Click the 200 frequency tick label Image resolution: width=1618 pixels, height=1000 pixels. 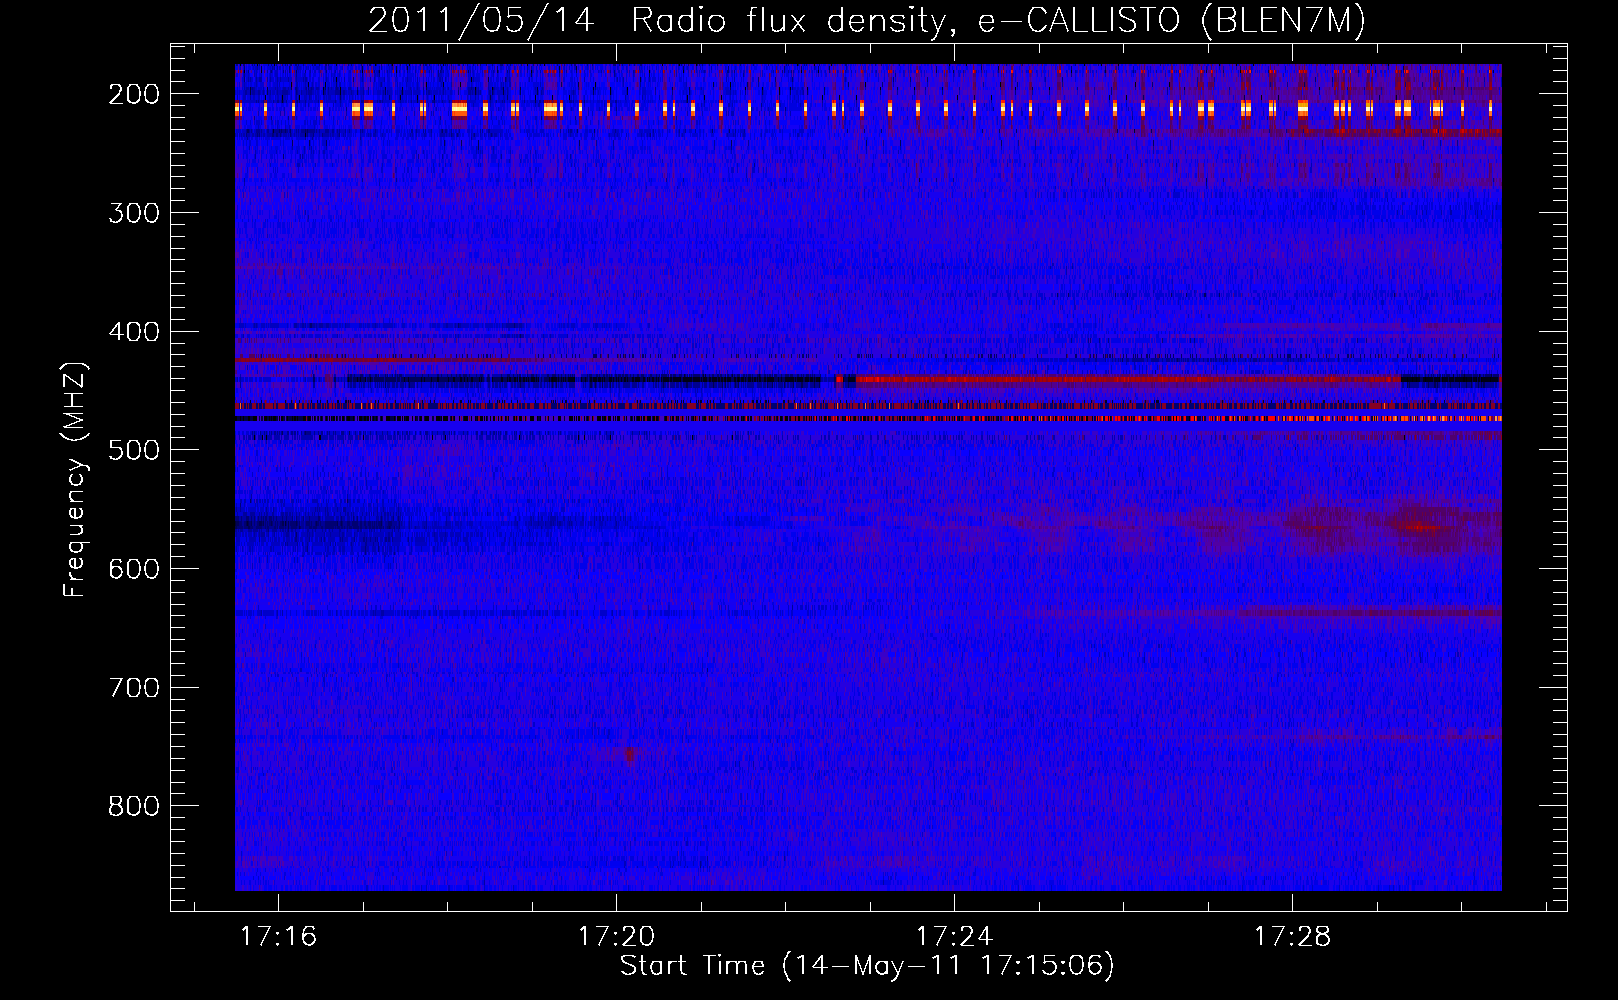click(x=134, y=94)
